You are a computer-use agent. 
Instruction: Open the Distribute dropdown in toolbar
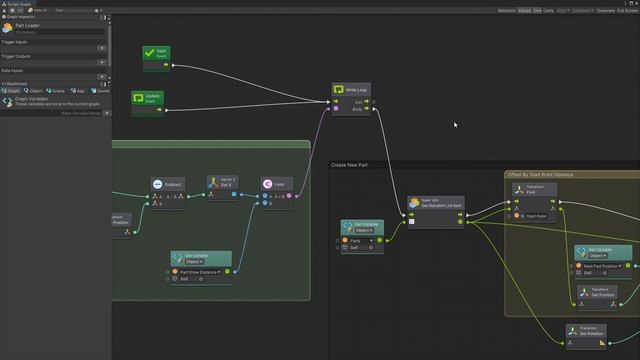click(x=582, y=11)
